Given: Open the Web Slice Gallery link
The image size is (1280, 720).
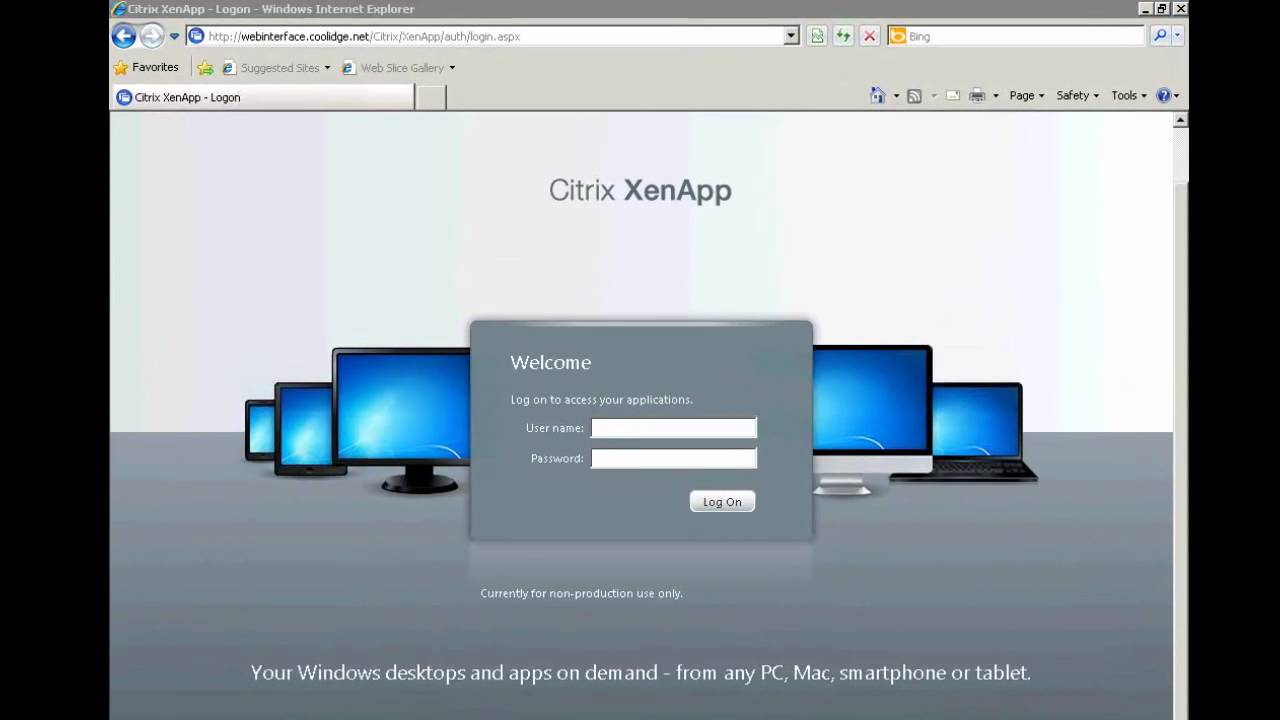Looking at the screenshot, I should [x=399, y=68].
